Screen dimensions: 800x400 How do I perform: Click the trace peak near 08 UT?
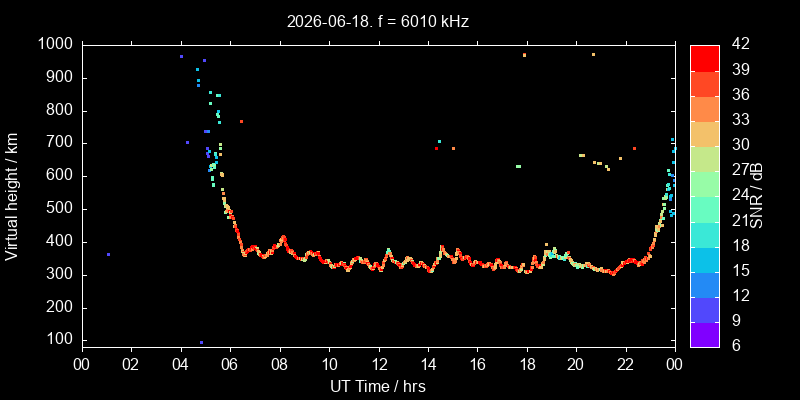(283, 237)
